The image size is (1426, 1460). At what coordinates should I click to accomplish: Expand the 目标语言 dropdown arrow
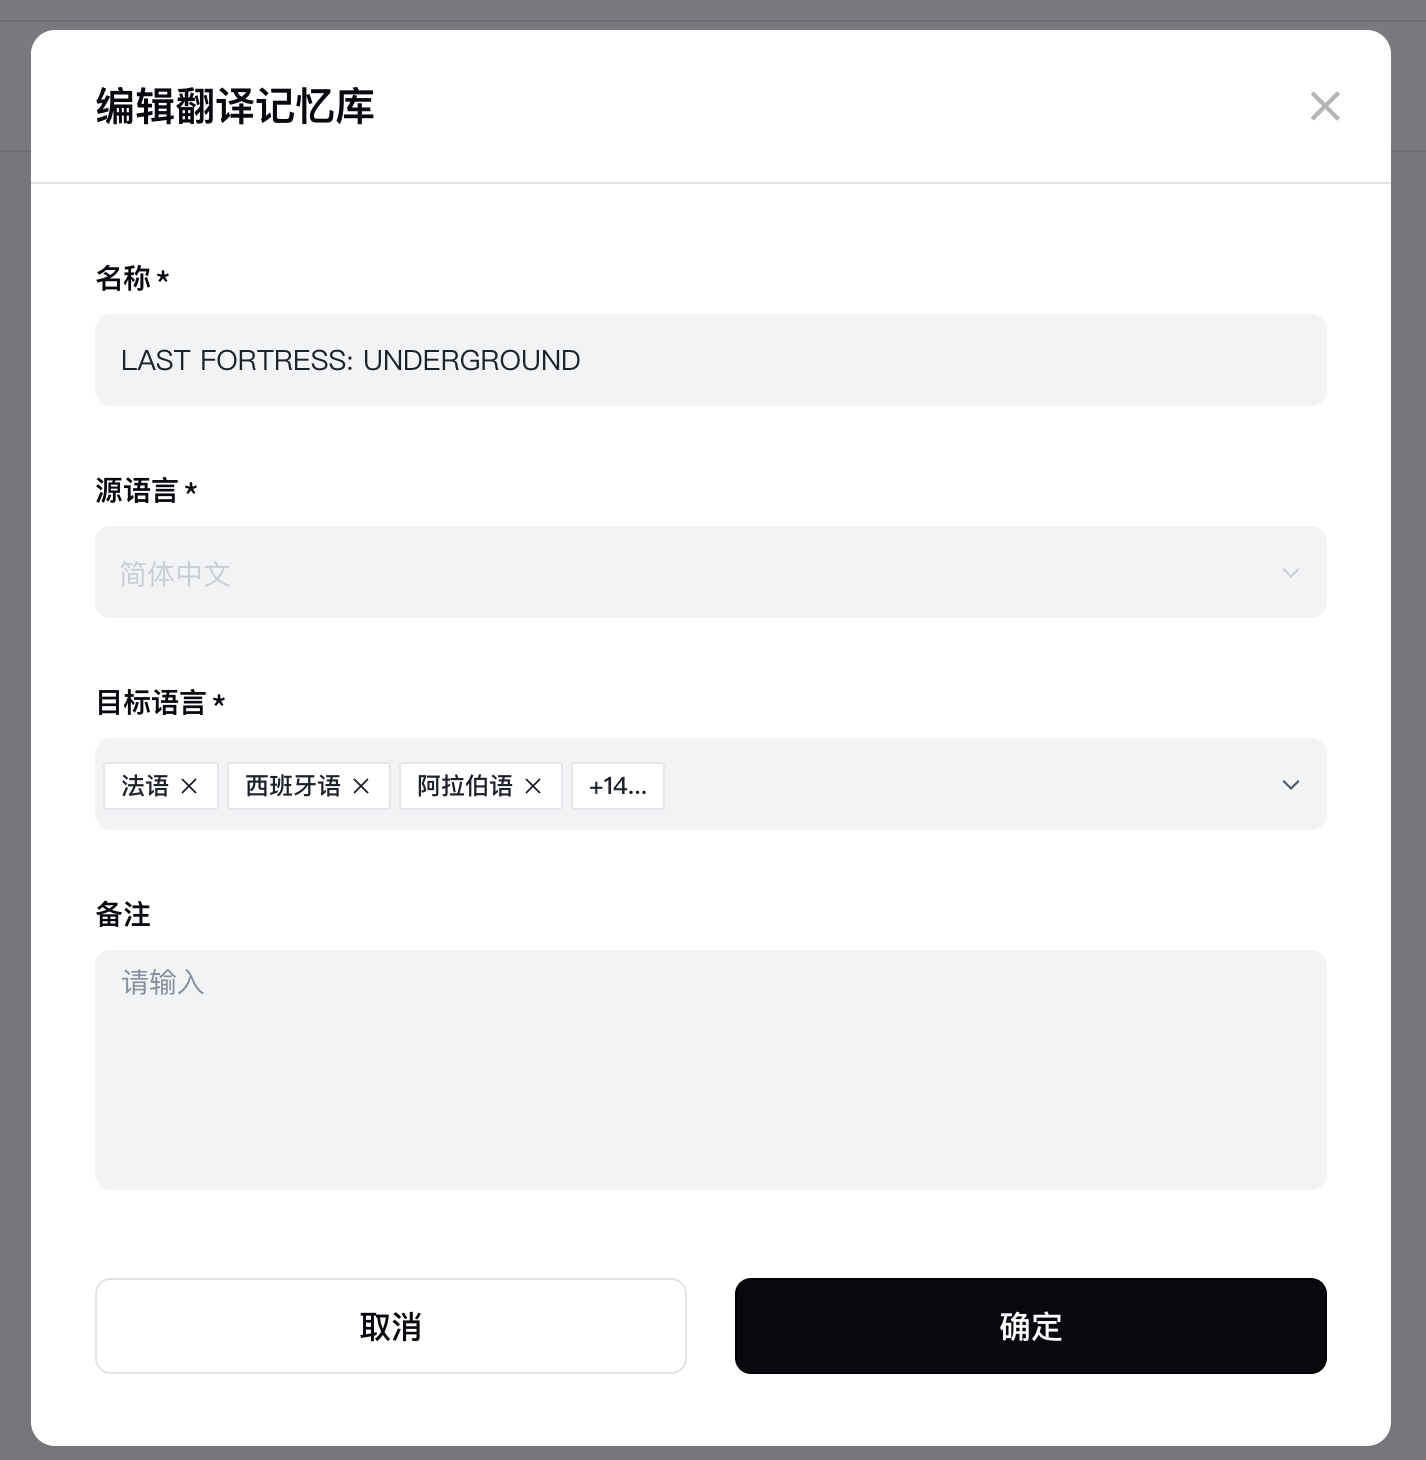pyautogui.click(x=1290, y=785)
